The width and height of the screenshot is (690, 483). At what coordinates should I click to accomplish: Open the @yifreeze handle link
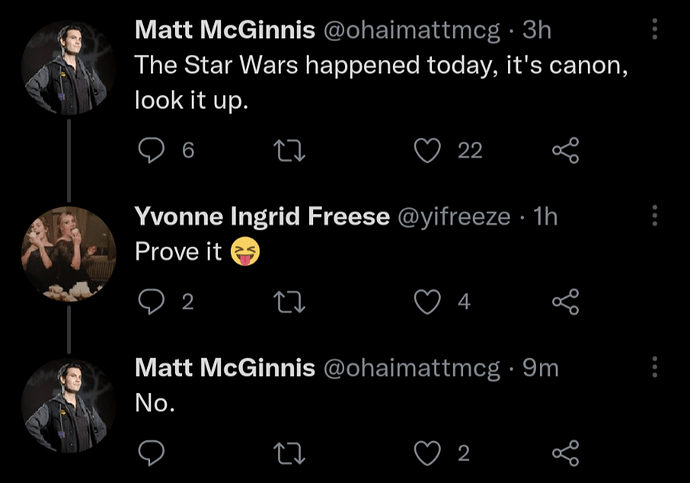point(455,216)
